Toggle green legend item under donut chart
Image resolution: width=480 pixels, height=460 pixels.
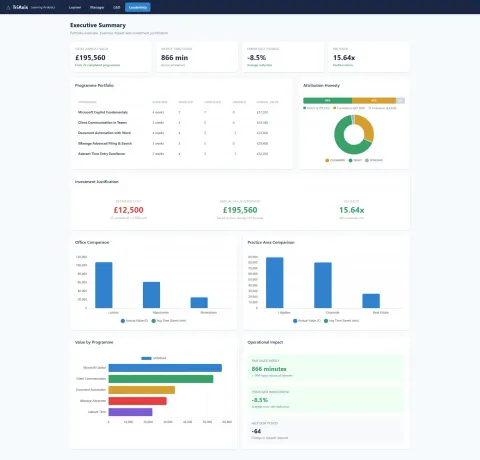(355, 160)
